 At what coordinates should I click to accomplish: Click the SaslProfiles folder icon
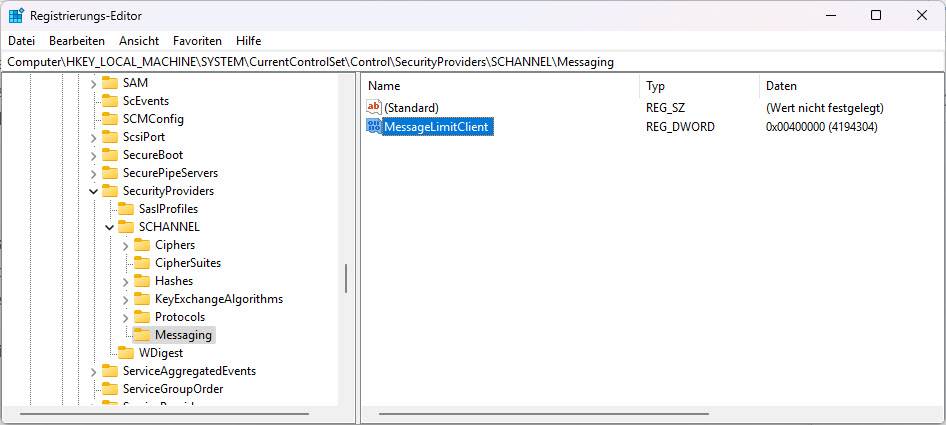[x=126, y=209]
